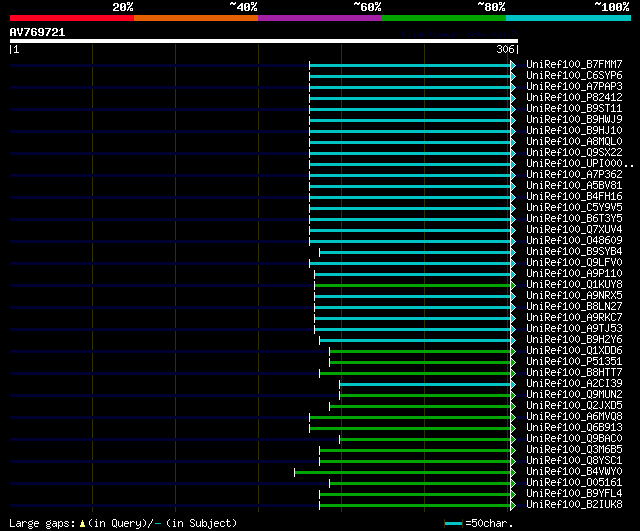Select UniRef100_A9RKC7 hit

[x=574, y=318]
